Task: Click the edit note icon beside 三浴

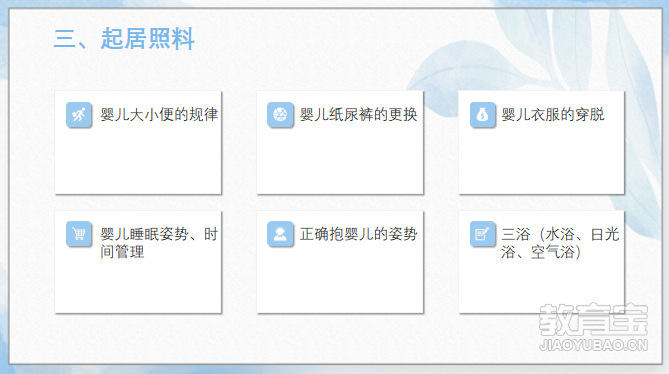Action: [483, 234]
